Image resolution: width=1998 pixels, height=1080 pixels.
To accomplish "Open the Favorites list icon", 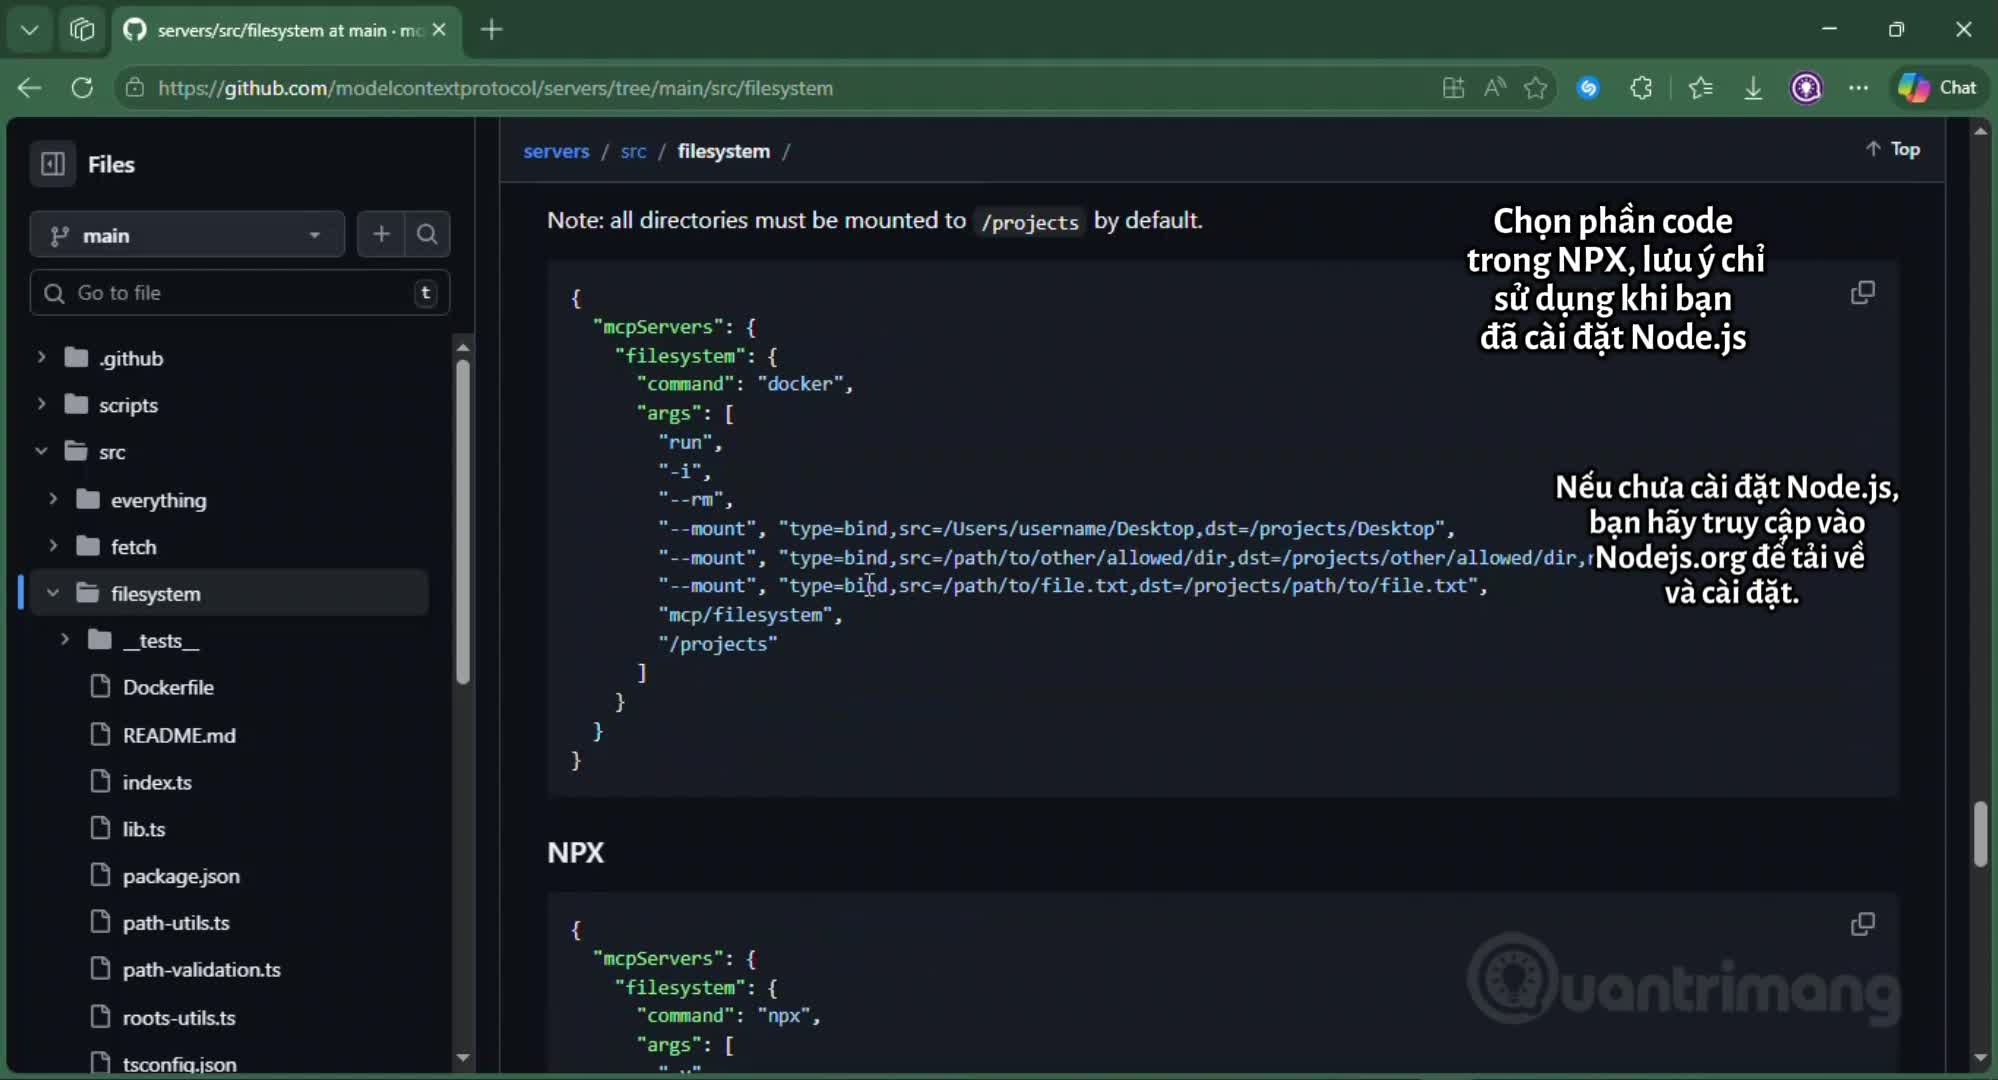I will tap(1700, 88).
